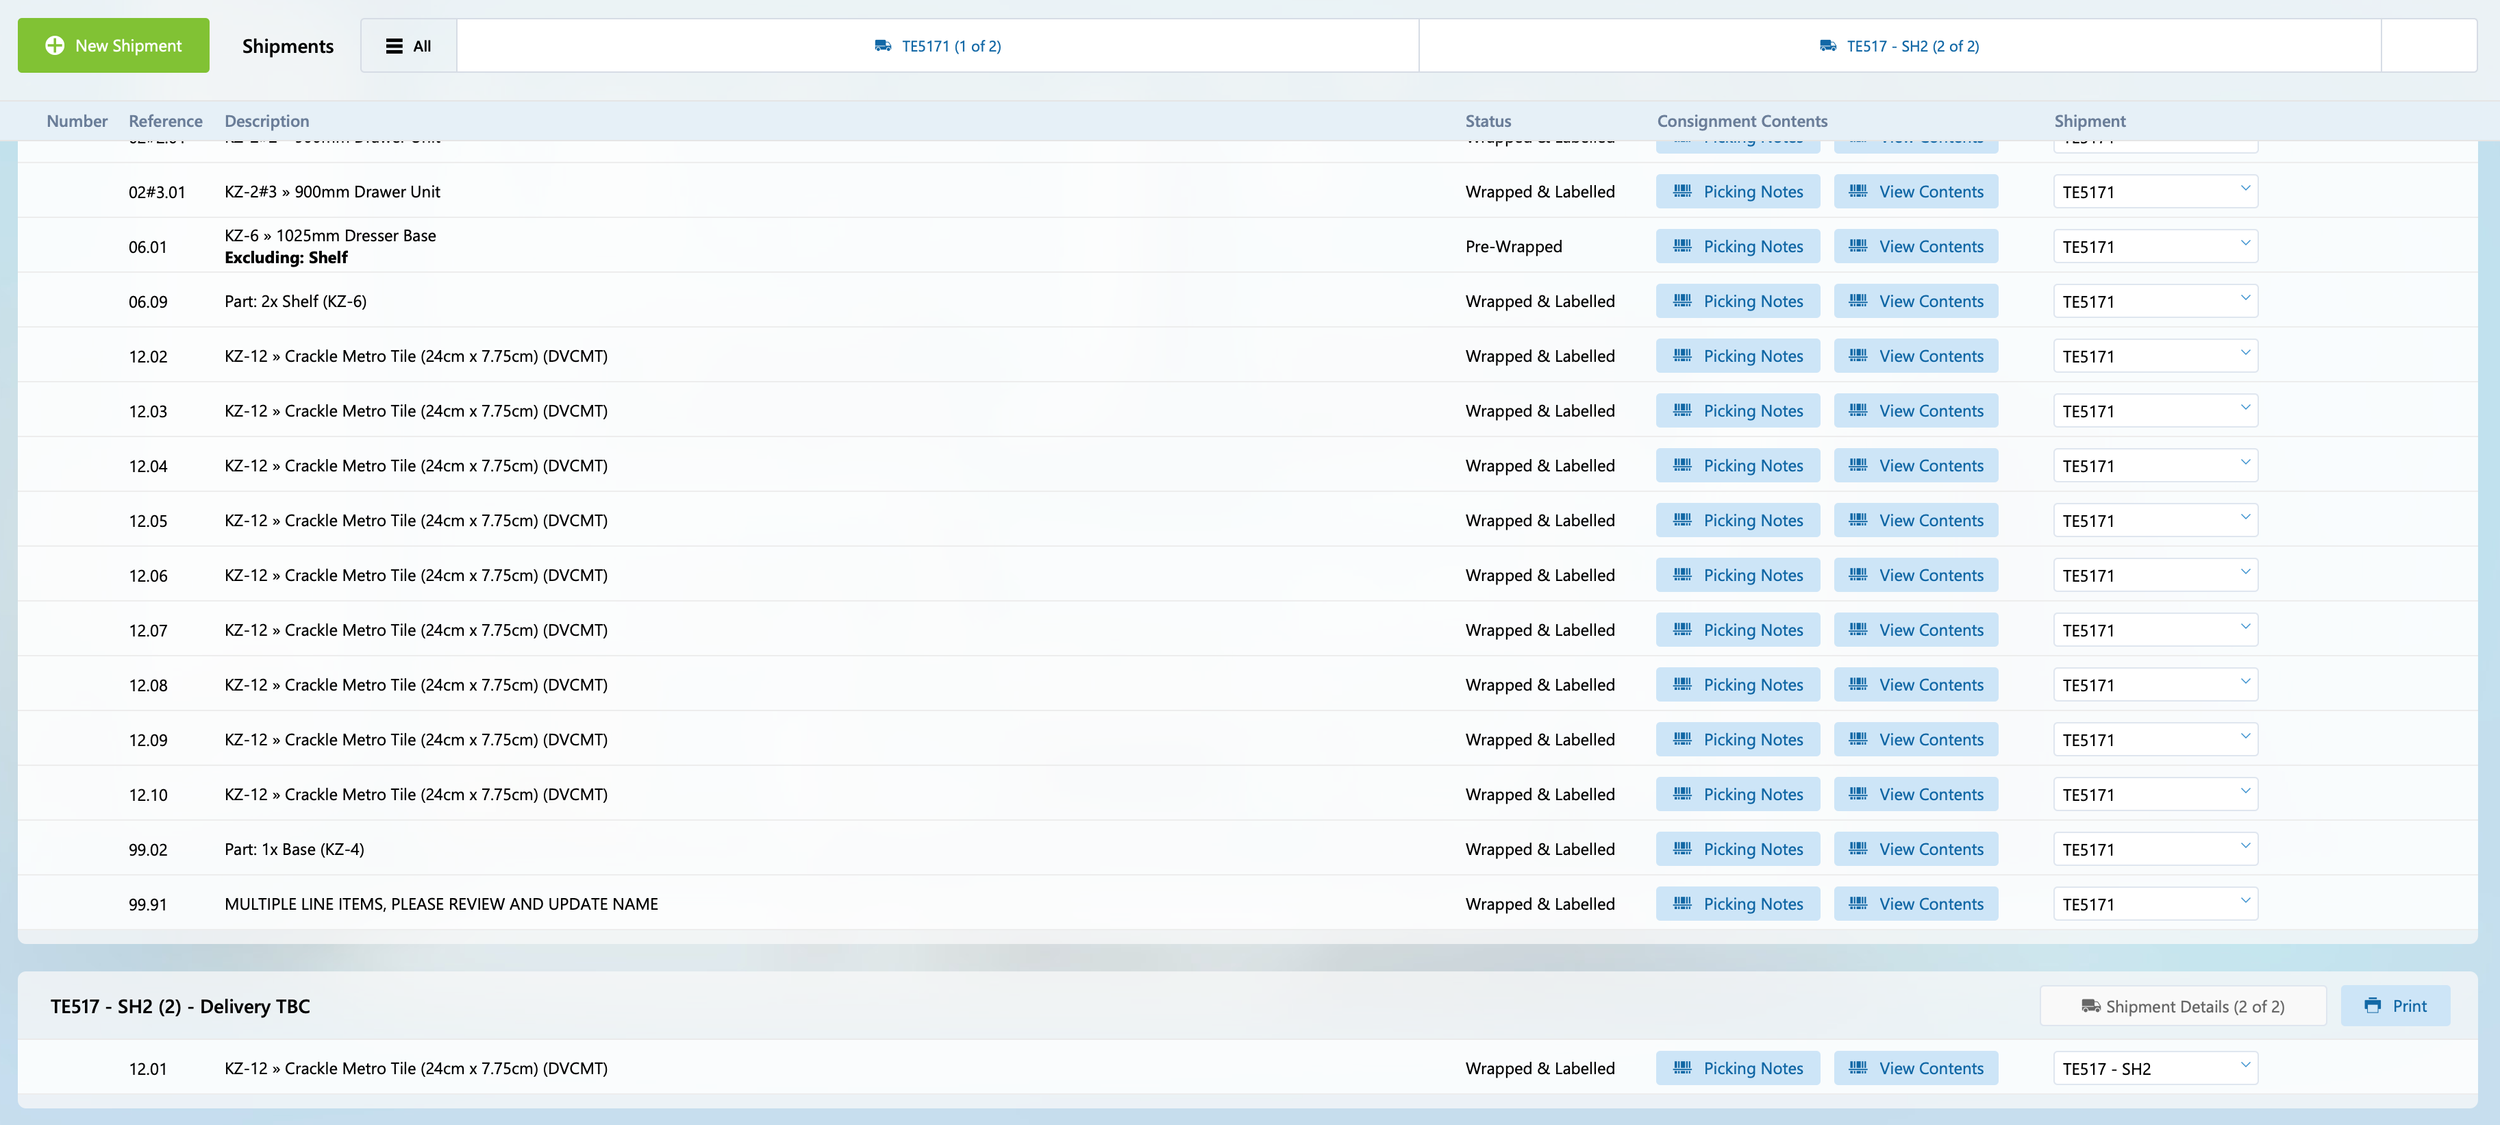
Task: Click the plus icon on New Shipment
Action: [x=55, y=46]
